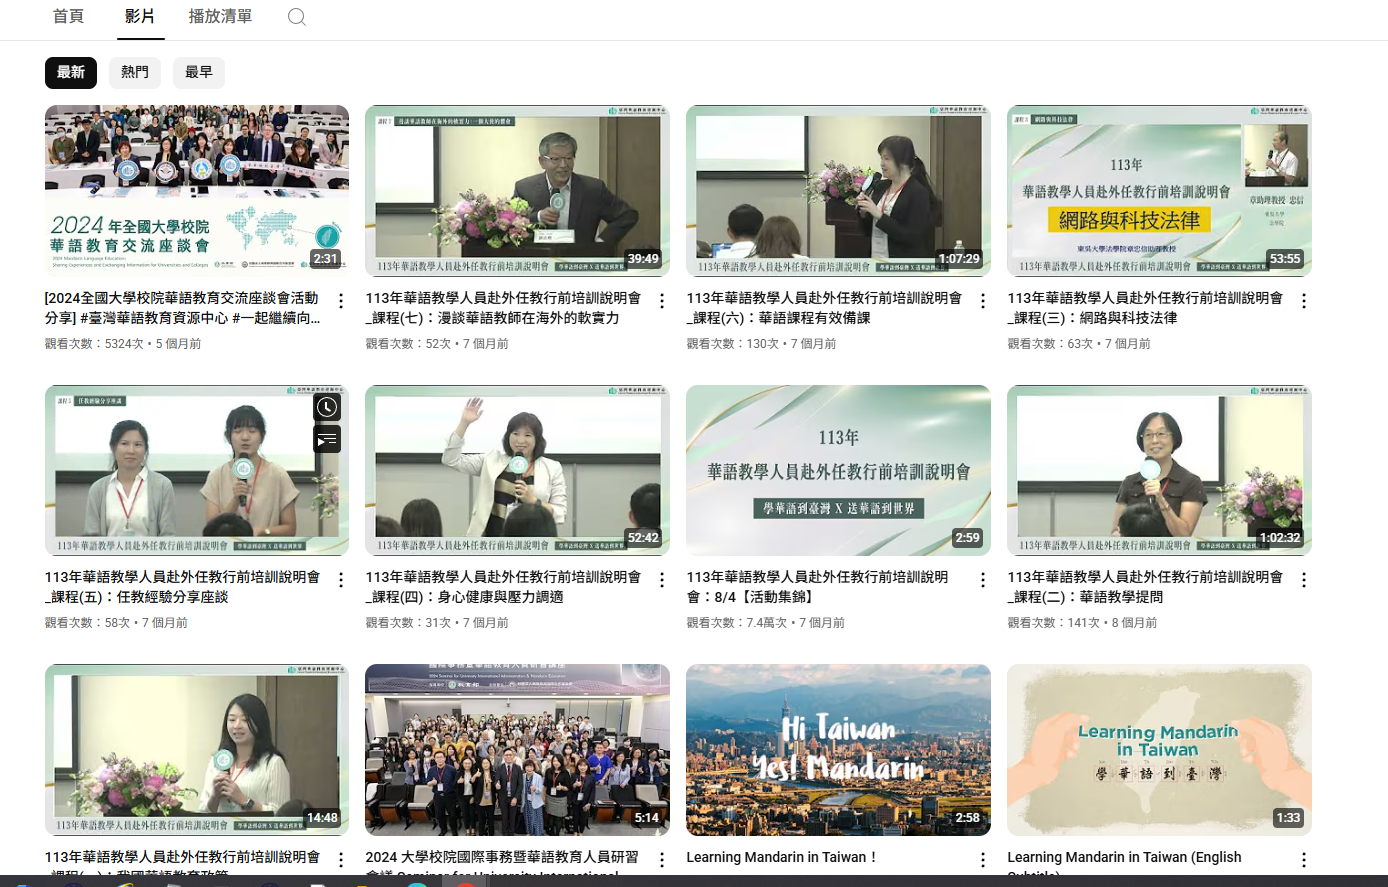The height and width of the screenshot is (887, 1388).
Task: Open the channel search magnifier icon
Action: (x=297, y=17)
